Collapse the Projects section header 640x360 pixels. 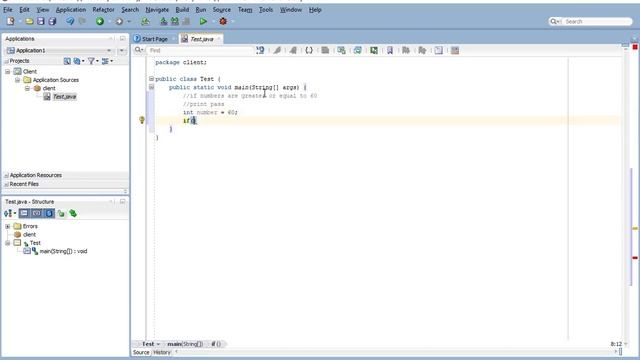coord(7,61)
